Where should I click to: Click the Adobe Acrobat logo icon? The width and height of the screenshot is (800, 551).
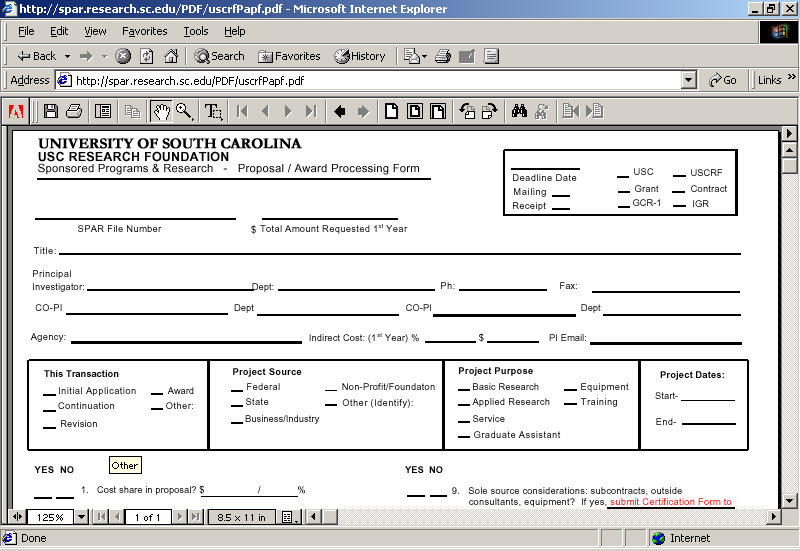click(x=16, y=111)
